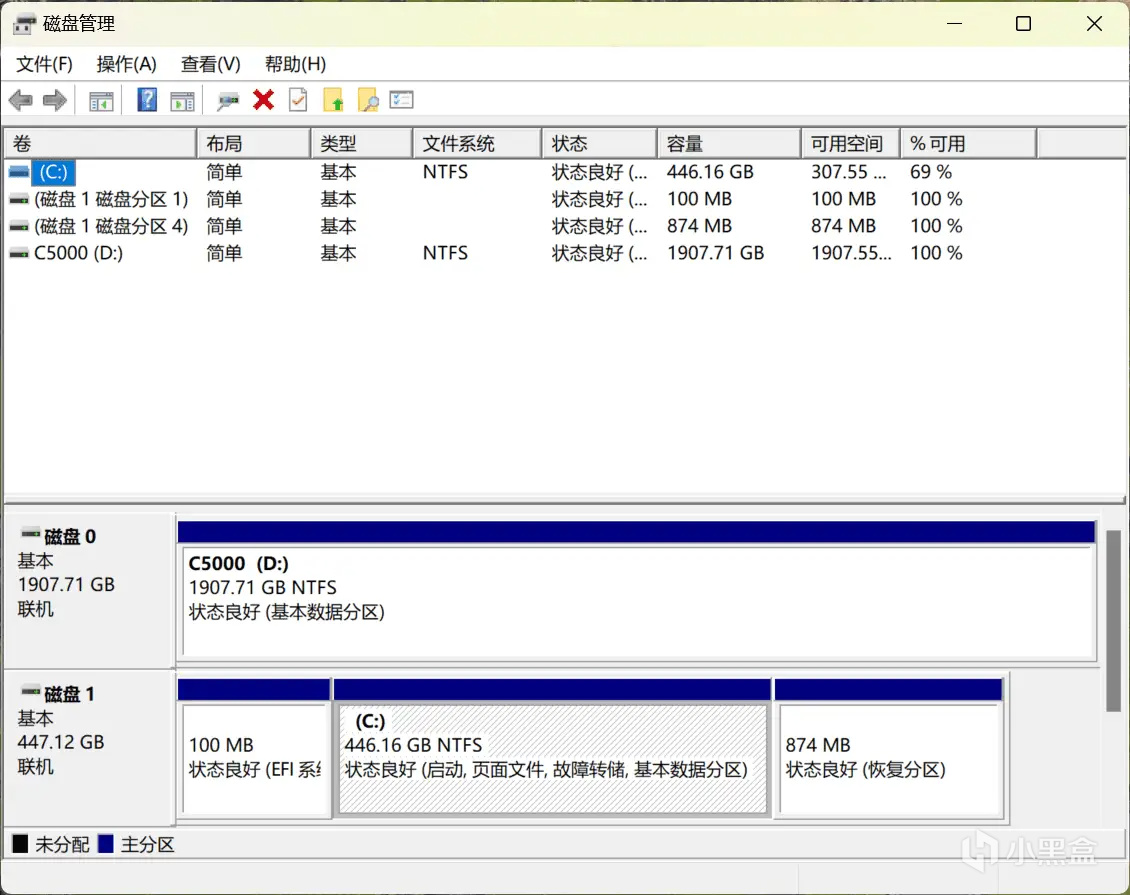Open the 查看(V) menu
The image size is (1130, 895).
click(210, 64)
